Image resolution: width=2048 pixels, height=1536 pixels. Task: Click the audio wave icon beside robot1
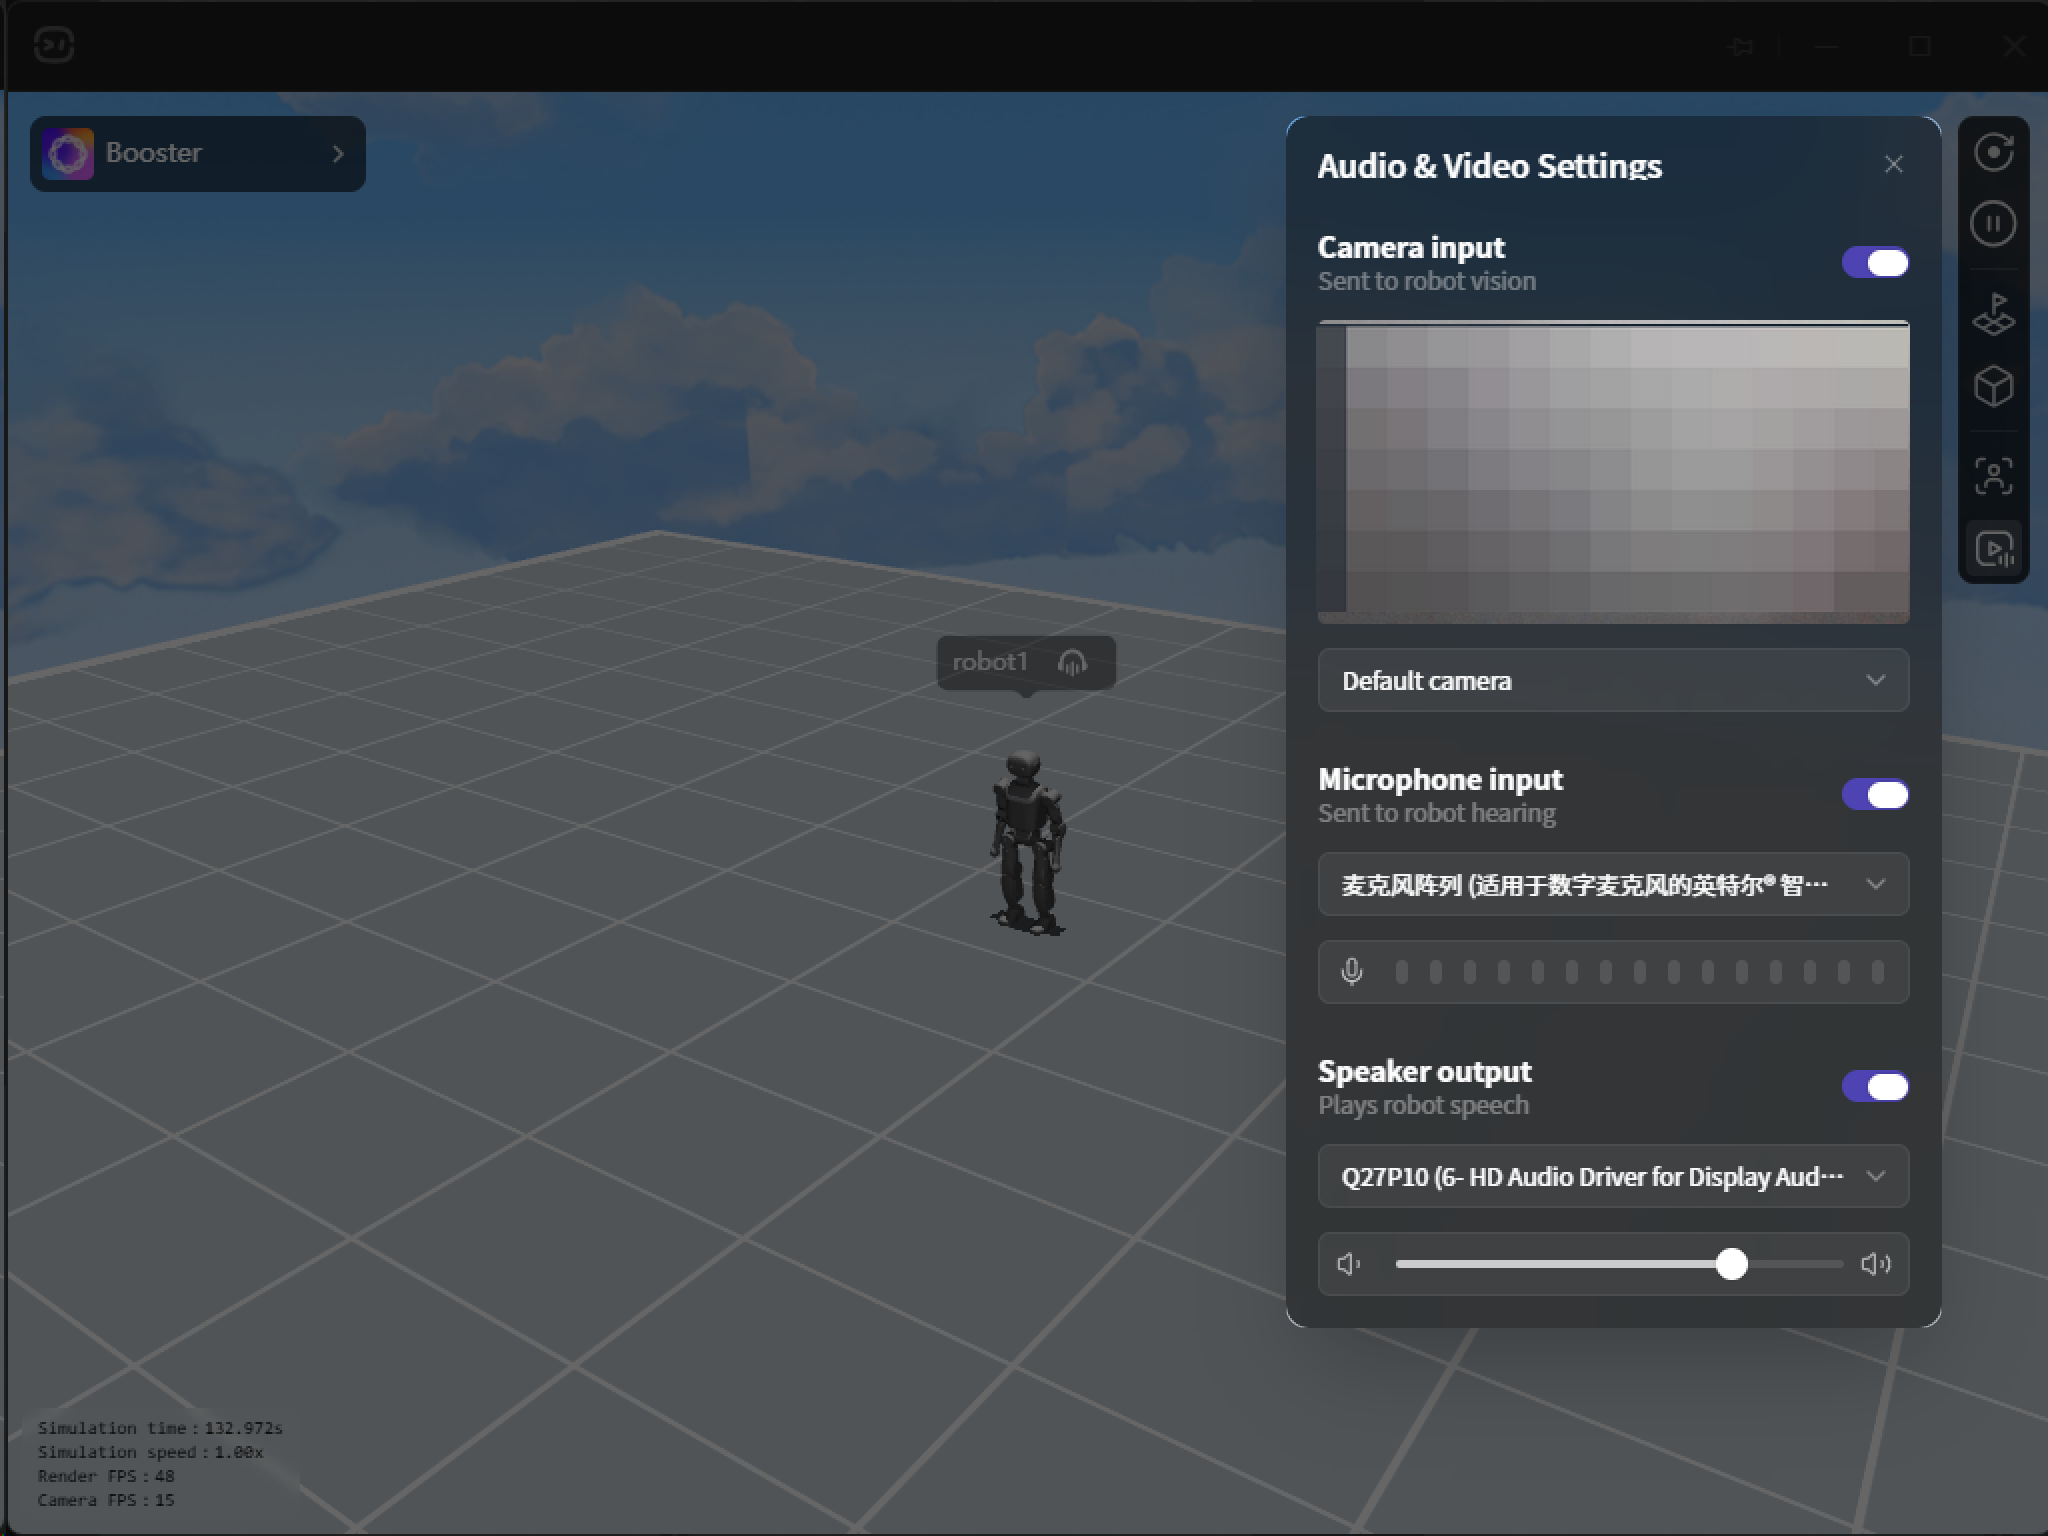1072,662
